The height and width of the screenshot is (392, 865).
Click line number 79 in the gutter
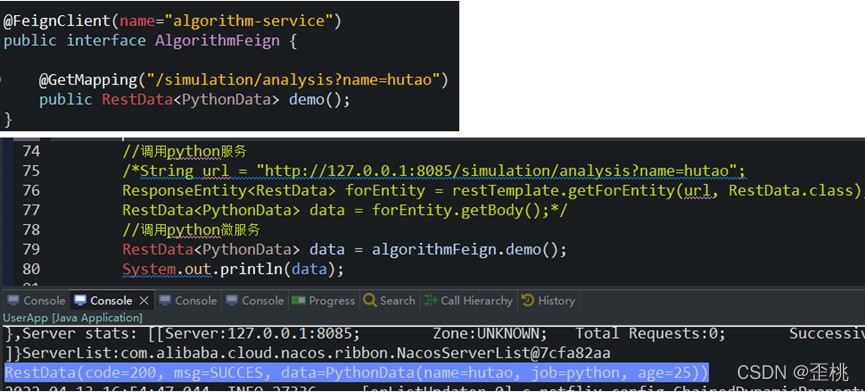[x=31, y=249]
